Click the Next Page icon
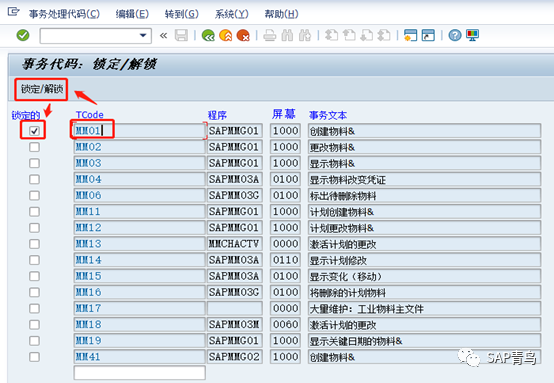 click(x=366, y=35)
